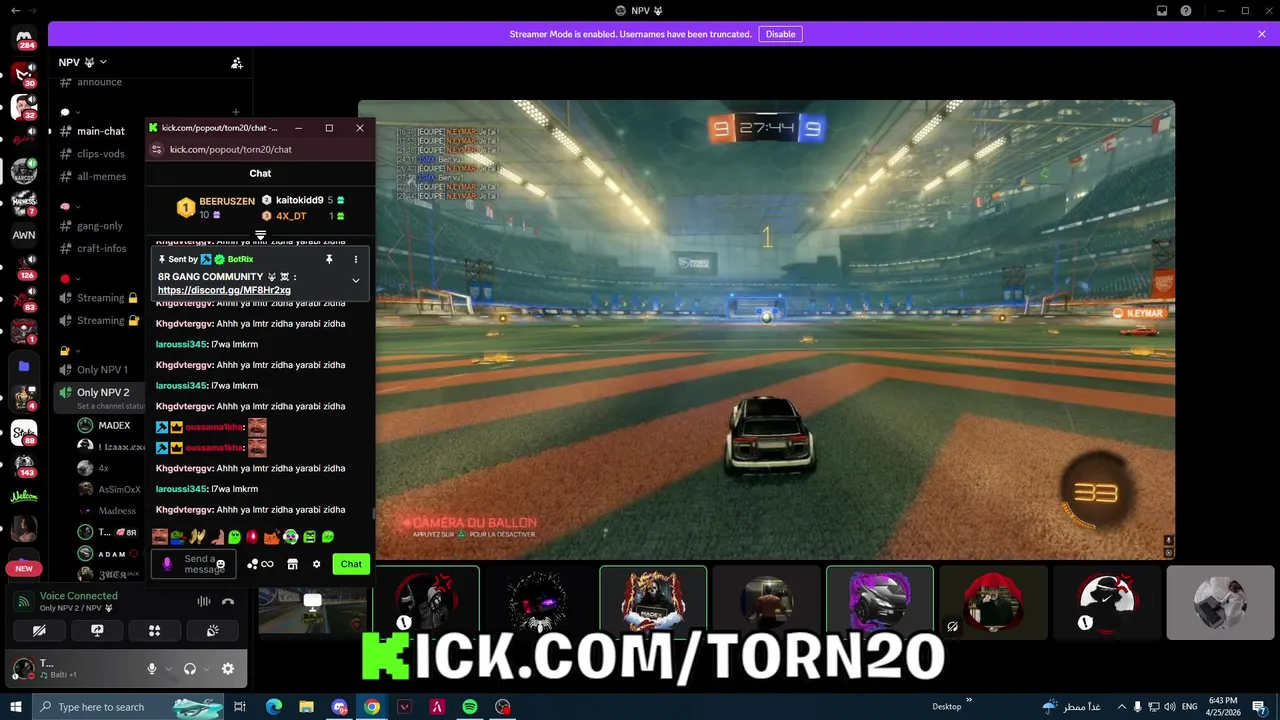This screenshot has width=1280, height=720.
Task: Show hidden tray icons arrow
Action: [1121, 707]
